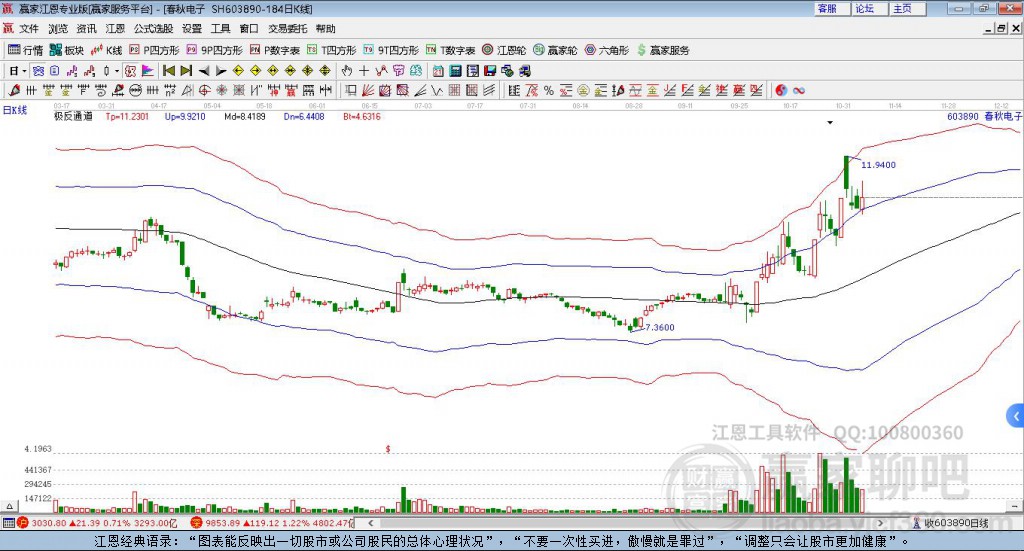
Task: Click the blue side panel collapse arrow
Action: (1016, 415)
